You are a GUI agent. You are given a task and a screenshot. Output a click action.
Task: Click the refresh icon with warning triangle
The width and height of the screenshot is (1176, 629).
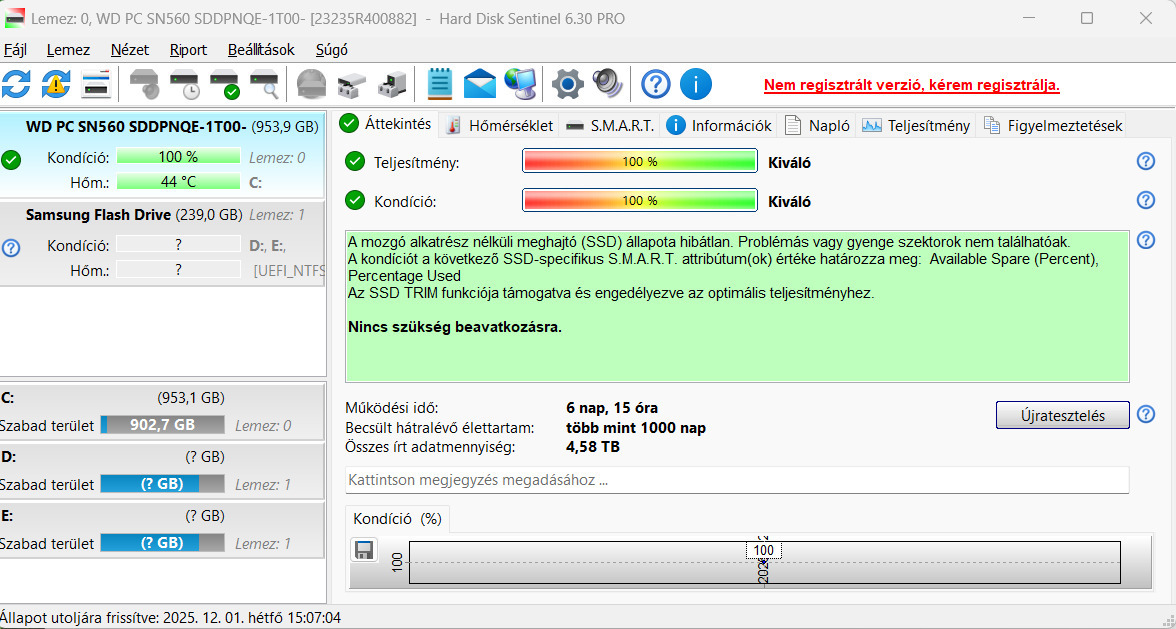coord(56,84)
